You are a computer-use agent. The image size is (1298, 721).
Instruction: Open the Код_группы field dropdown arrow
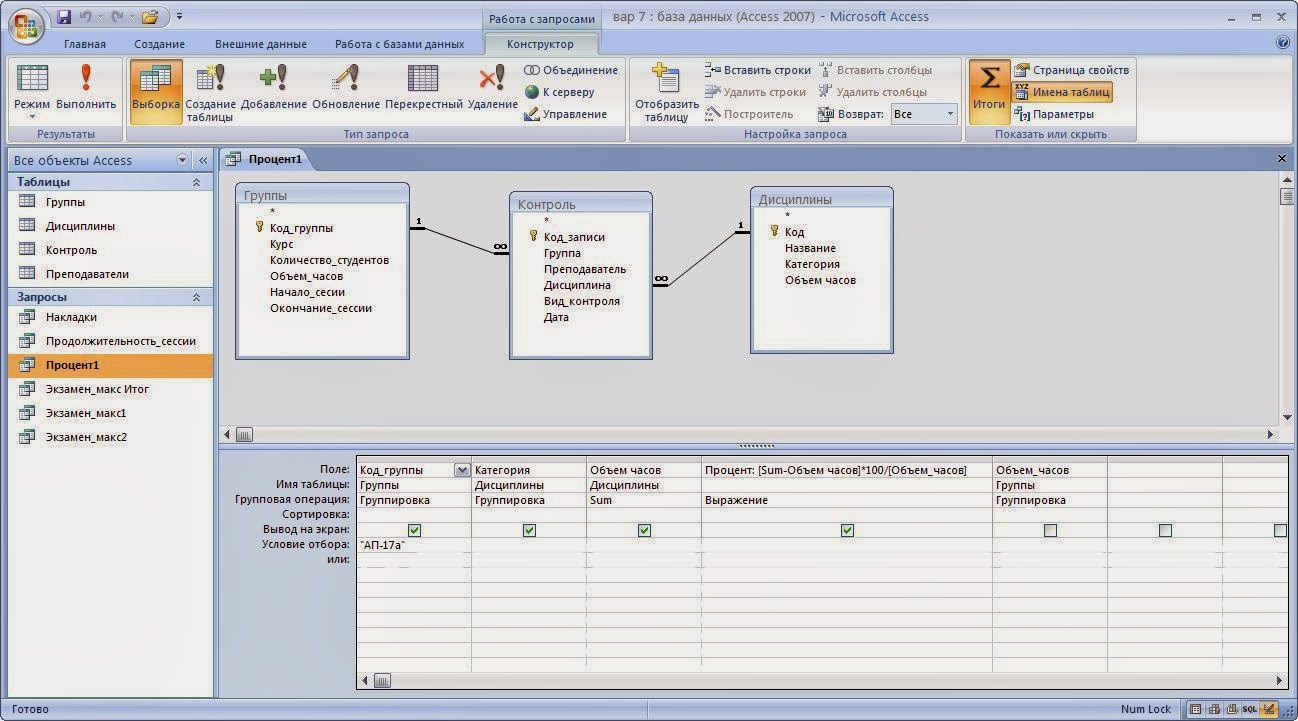[462, 470]
